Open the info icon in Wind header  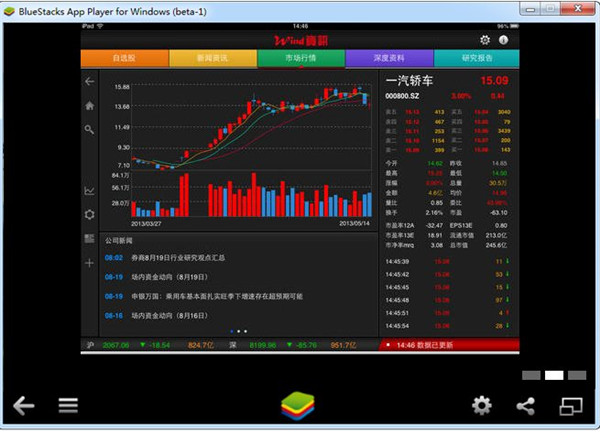click(504, 40)
